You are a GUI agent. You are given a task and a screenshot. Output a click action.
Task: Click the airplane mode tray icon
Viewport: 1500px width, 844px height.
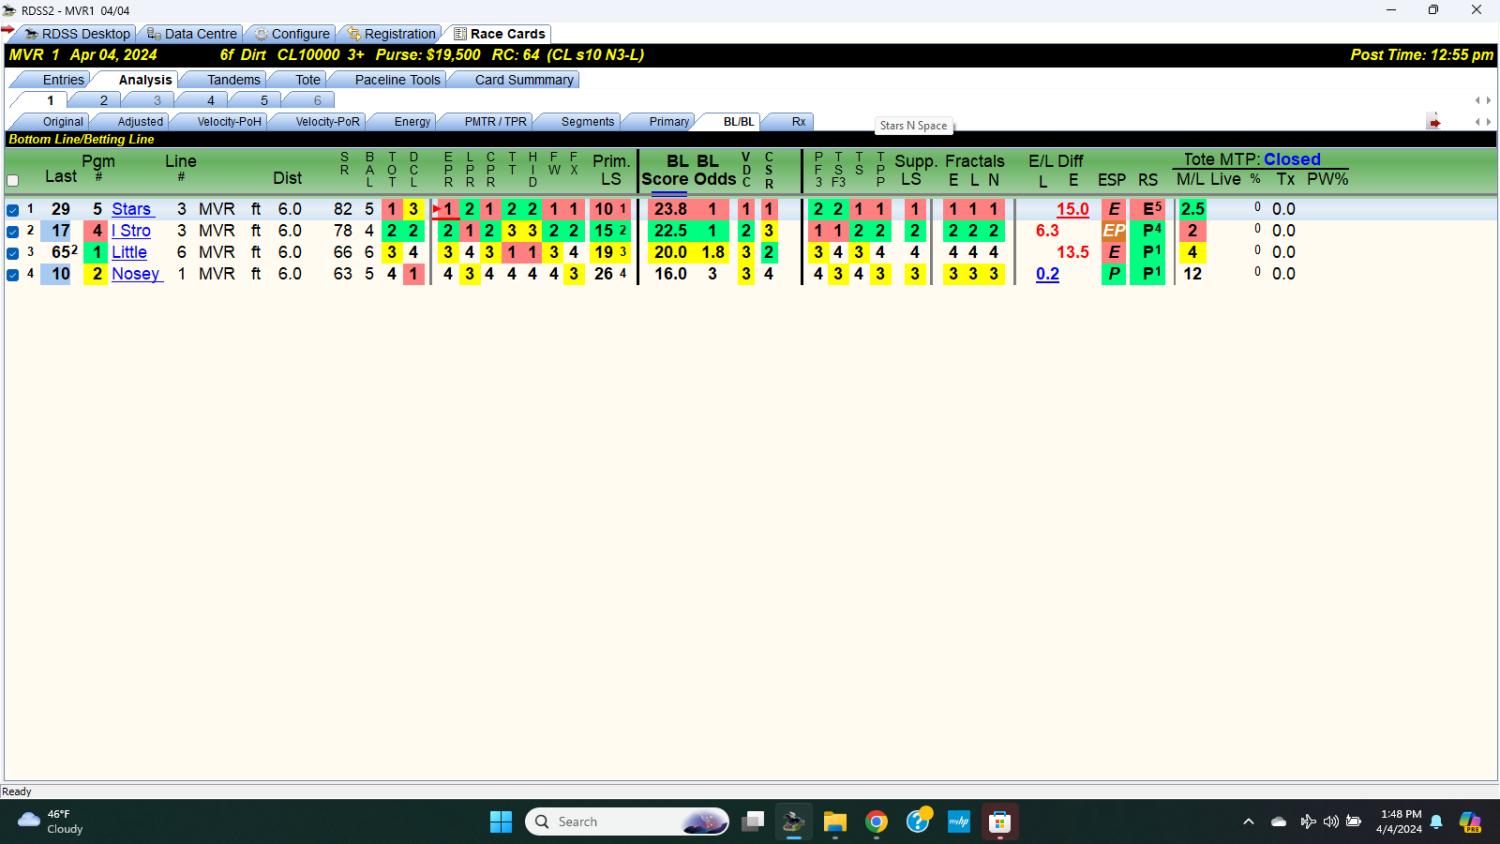1307,822
